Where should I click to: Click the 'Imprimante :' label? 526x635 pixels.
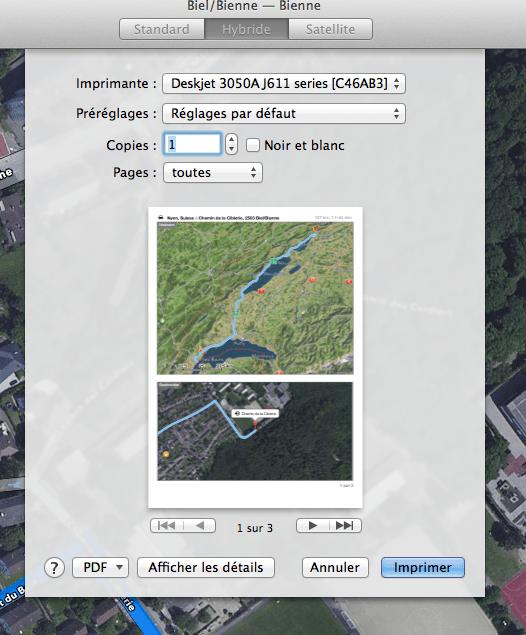coord(116,83)
